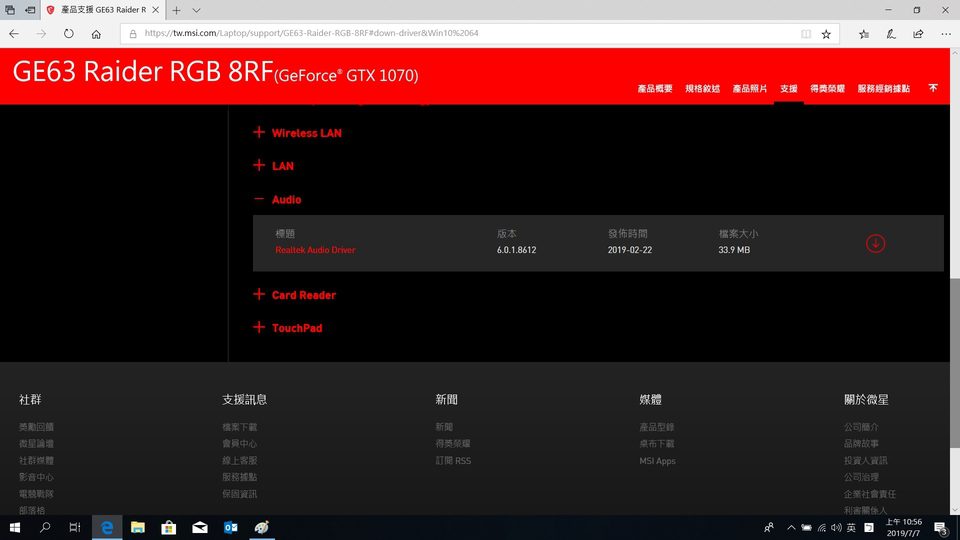Open 品牌故事 footer link
Viewport: 960px width, 540px height.
coord(861,443)
